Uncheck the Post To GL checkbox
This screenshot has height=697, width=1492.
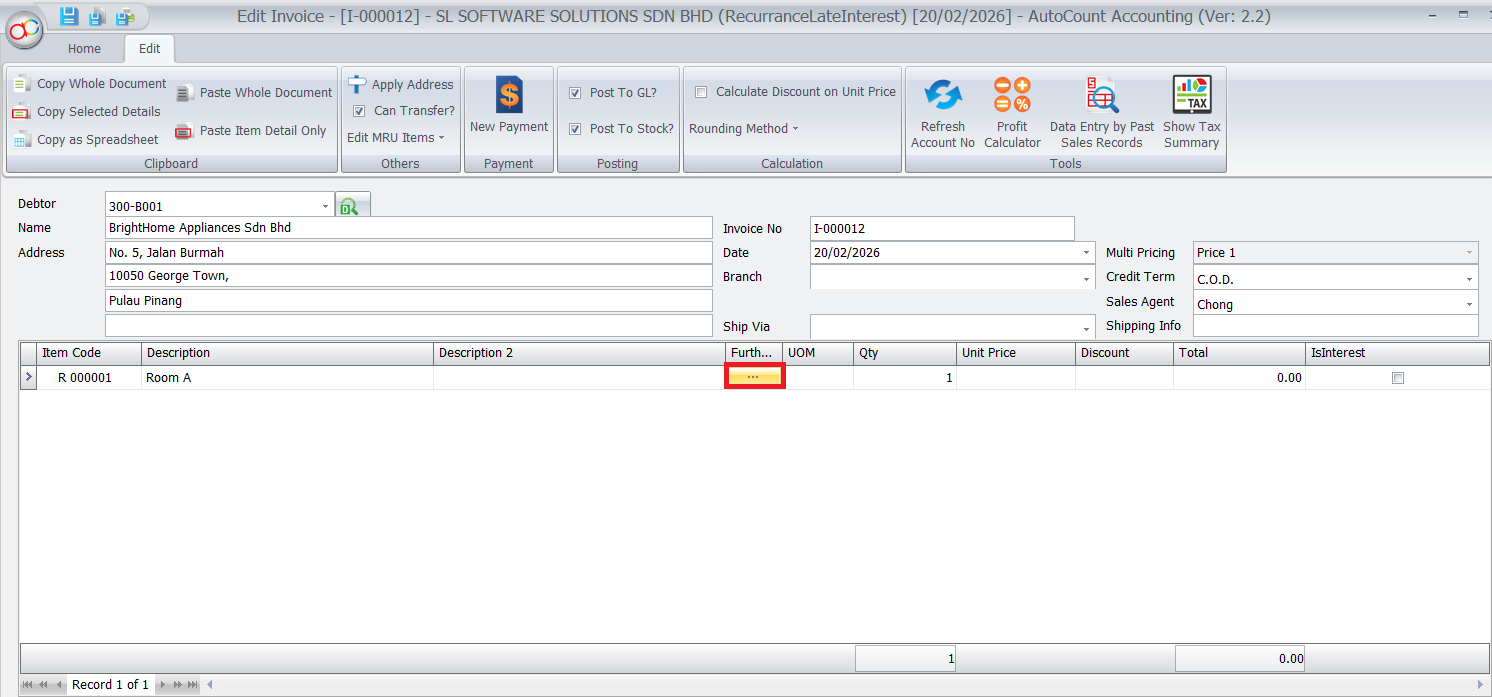575,93
